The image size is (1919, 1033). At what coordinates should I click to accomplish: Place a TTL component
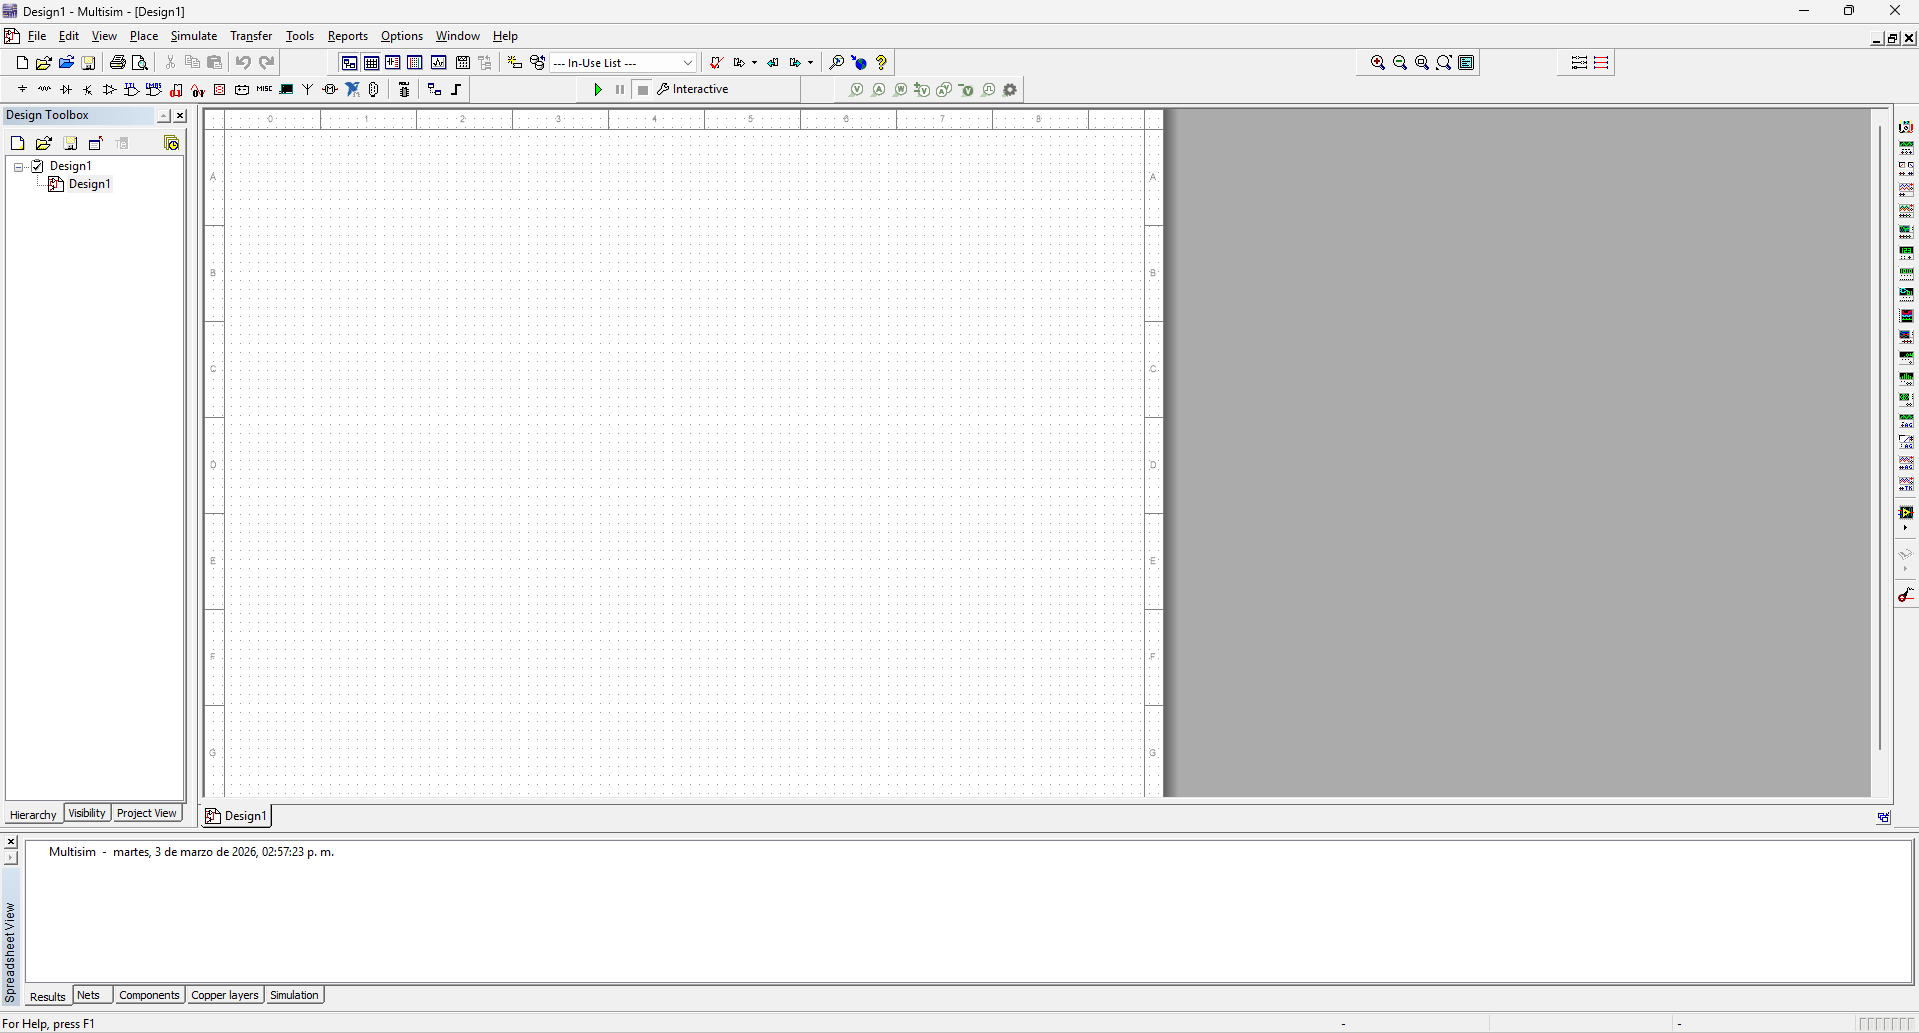tap(132, 89)
